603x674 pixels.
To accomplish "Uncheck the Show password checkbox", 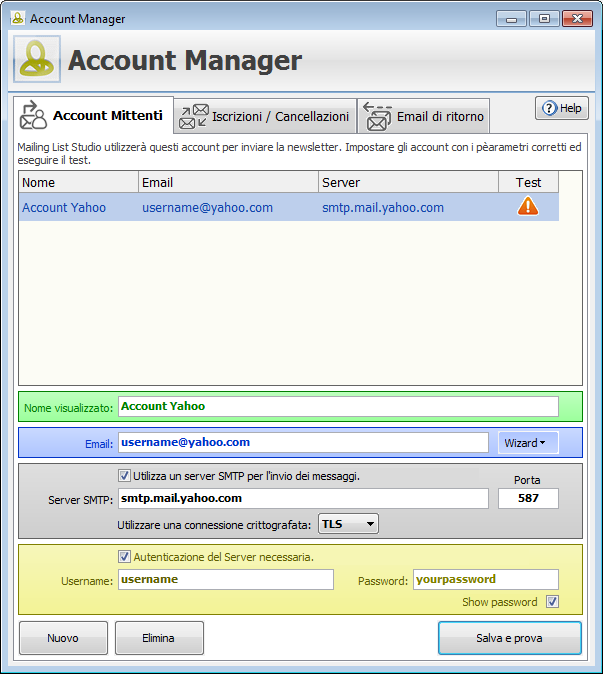I will point(552,601).
